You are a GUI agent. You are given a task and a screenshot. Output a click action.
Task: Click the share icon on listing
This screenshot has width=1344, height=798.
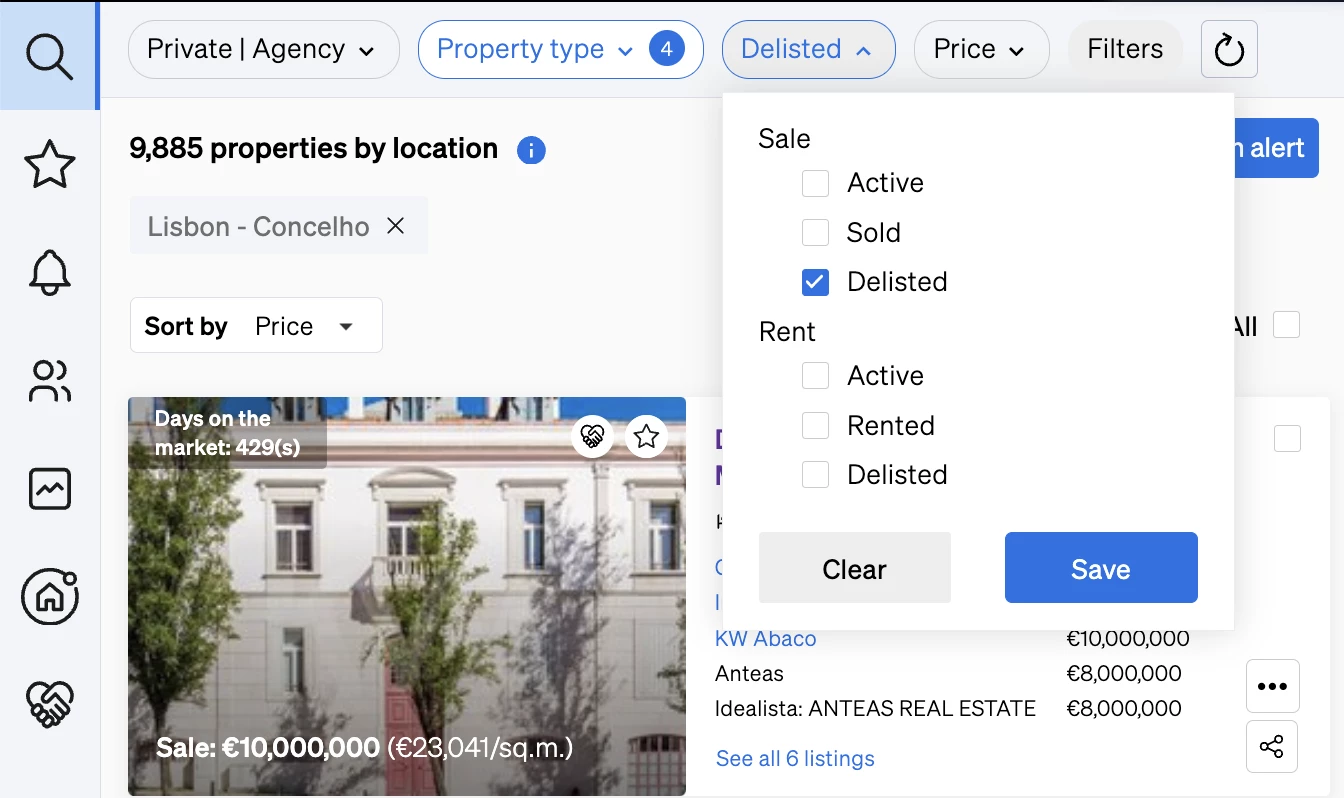[x=1272, y=747]
